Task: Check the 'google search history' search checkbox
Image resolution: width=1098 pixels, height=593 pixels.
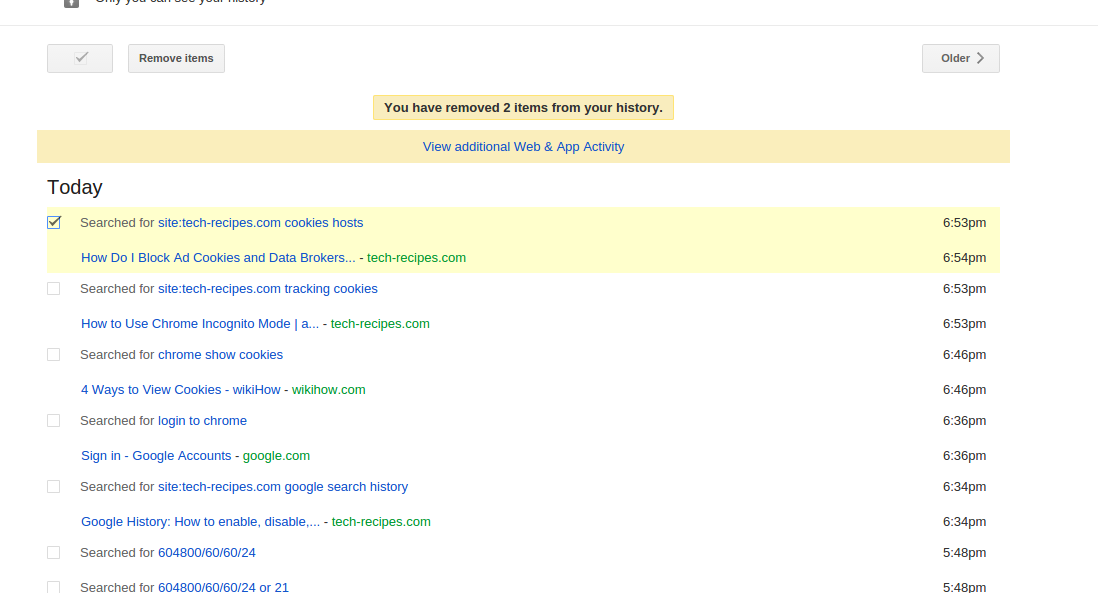Action: pyautogui.click(x=54, y=486)
